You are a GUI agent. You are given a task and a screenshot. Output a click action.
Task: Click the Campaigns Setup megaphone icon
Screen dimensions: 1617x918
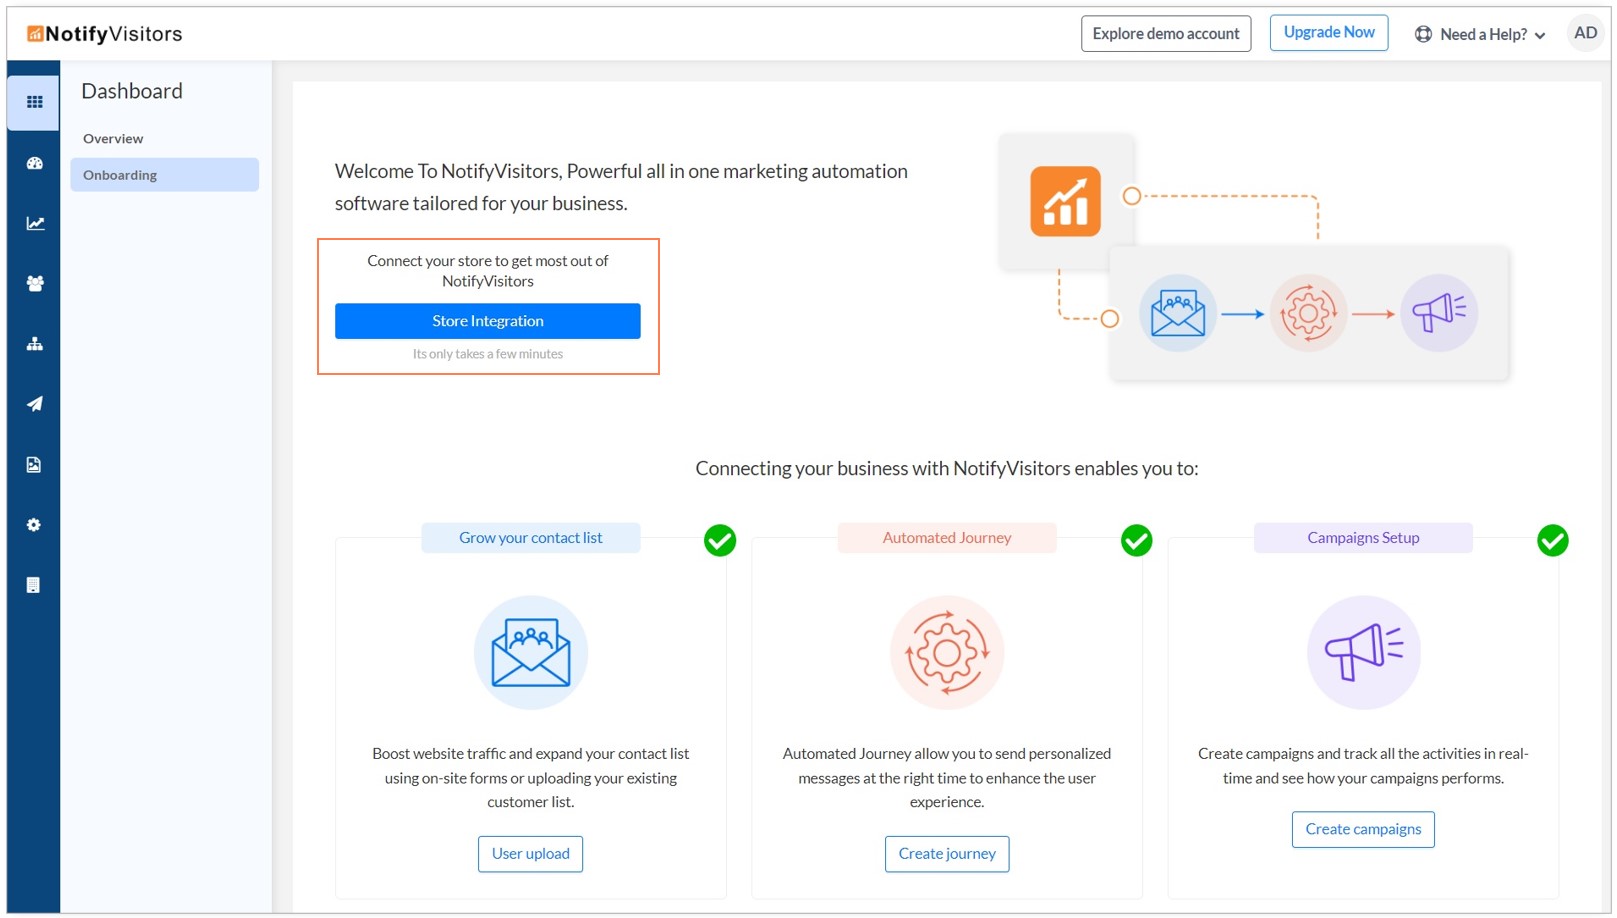(x=1363, y=652)
